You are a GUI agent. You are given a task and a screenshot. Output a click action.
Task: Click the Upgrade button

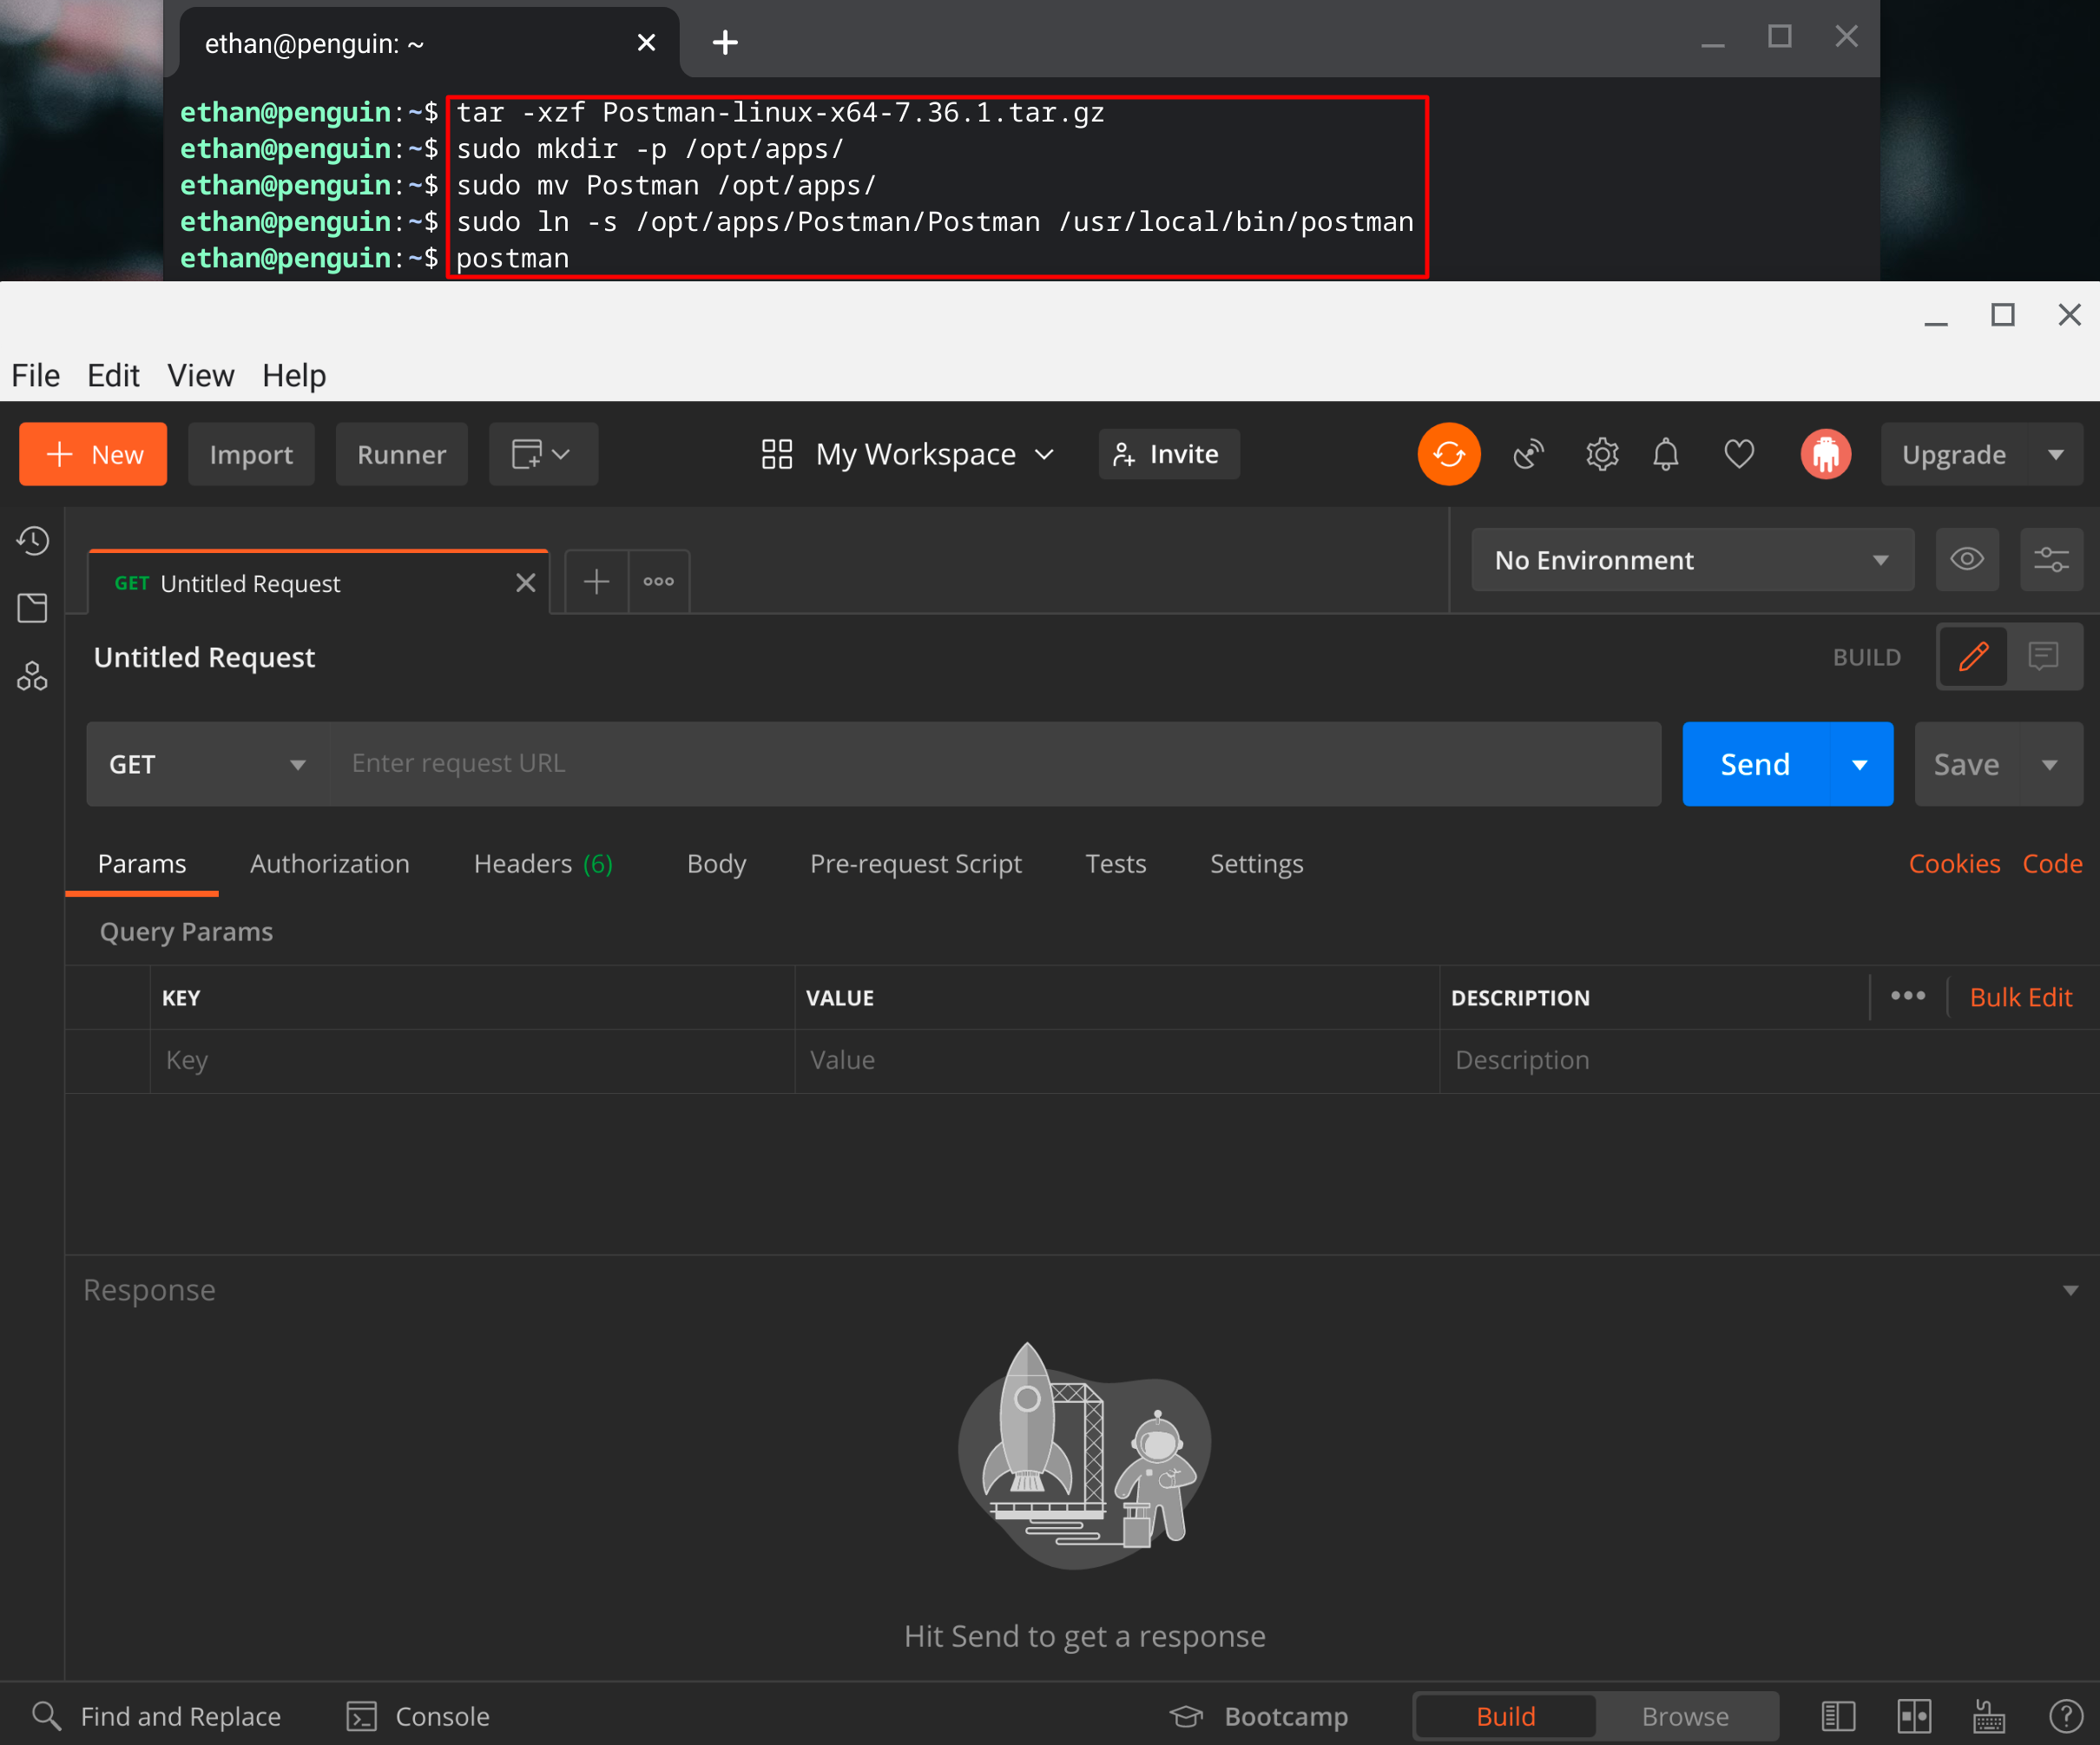click(x=1954, y=454)
